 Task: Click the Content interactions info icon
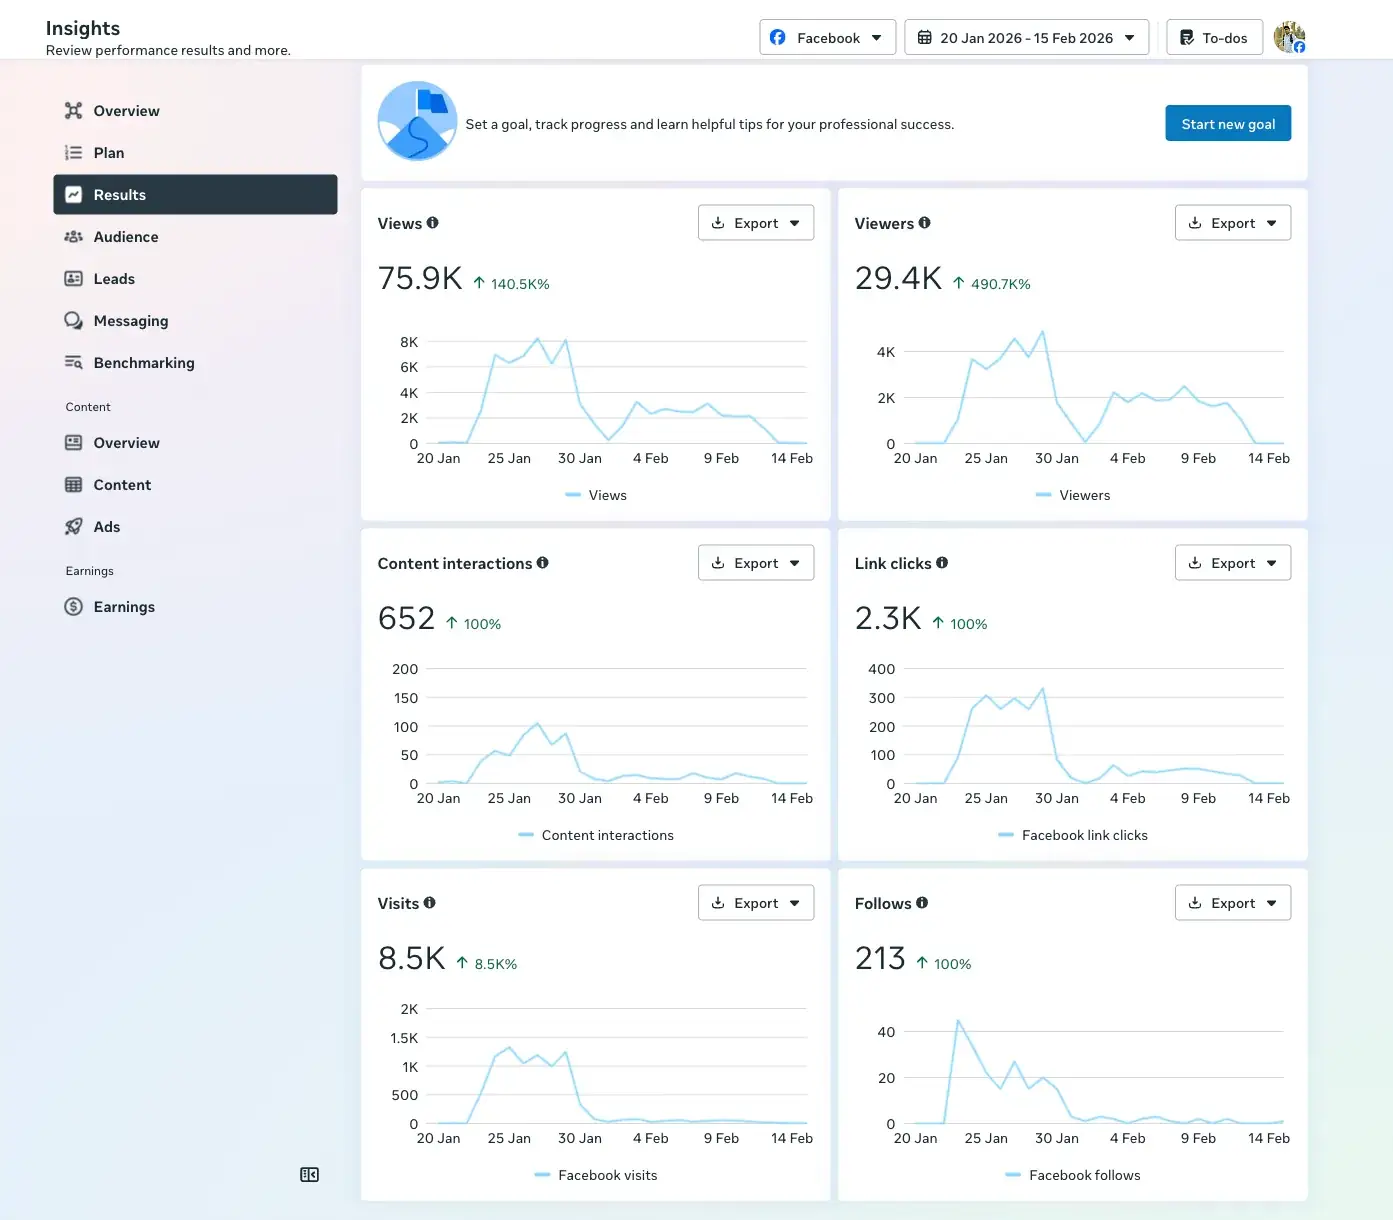(x=543, y=563)
